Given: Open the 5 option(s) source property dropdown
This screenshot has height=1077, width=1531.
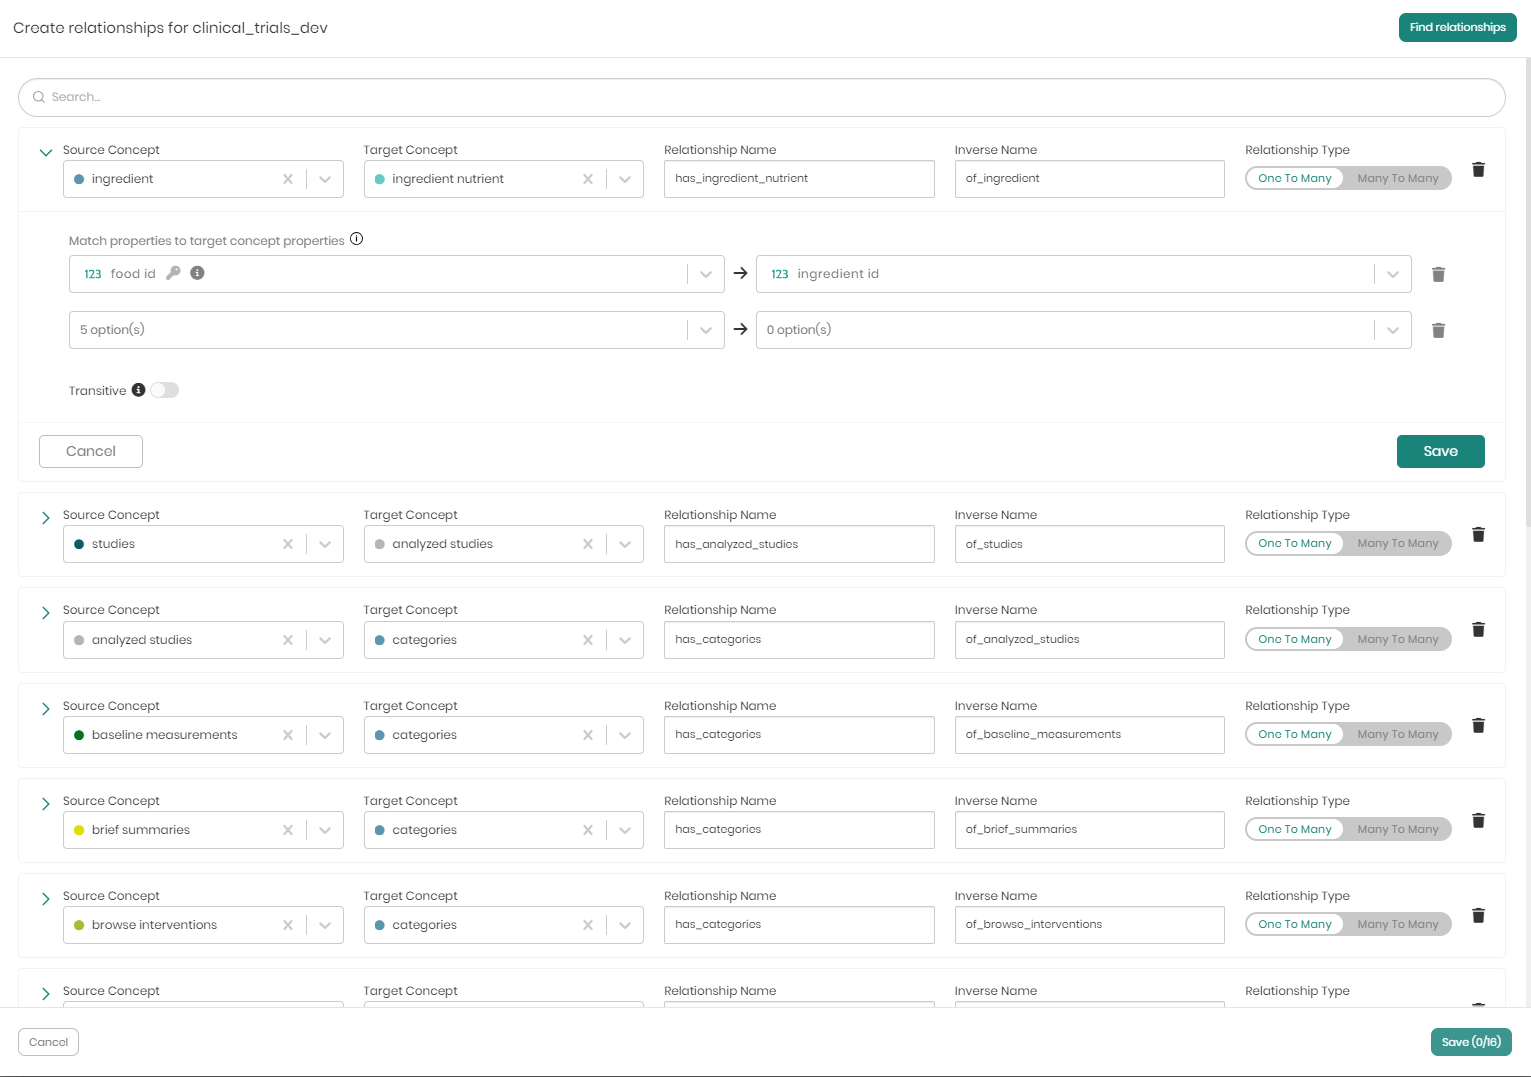Looking at the screenshot, I should pos(706,330).
